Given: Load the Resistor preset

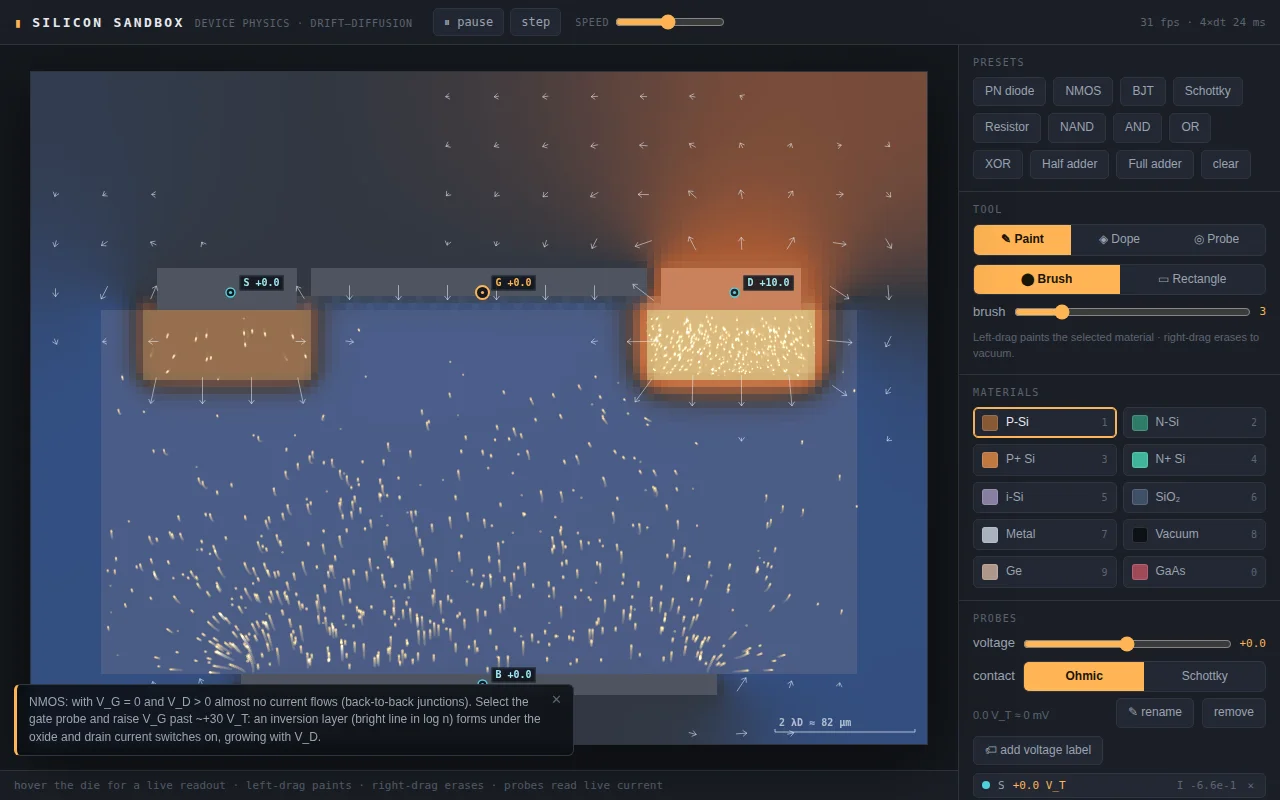Looking at the screenshot, I should (x=1007, y=127).
